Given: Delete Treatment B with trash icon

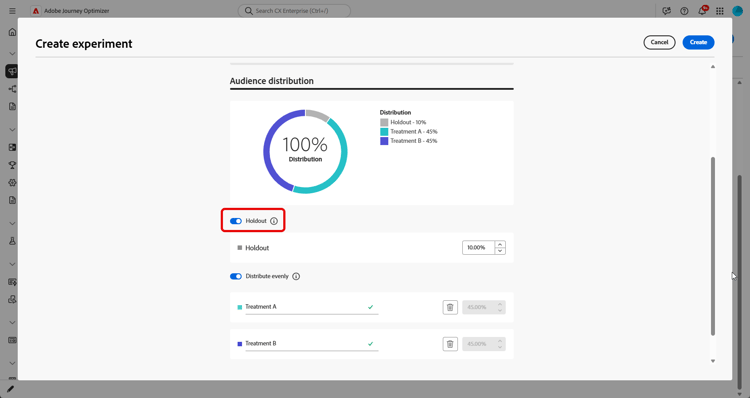Looking at the screenshot, I should tap(450, 344).
